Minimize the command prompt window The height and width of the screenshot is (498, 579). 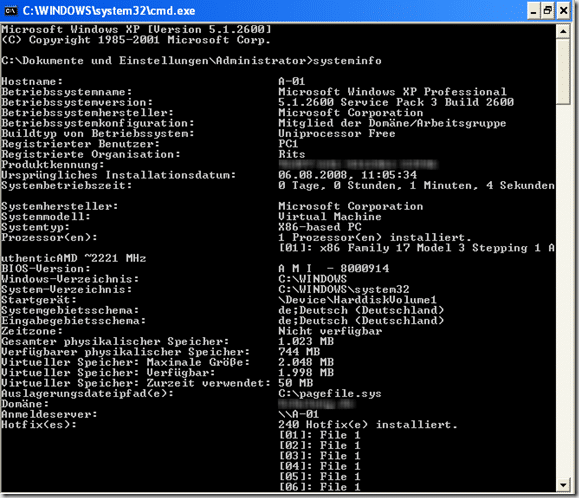[x=532, y=11]
